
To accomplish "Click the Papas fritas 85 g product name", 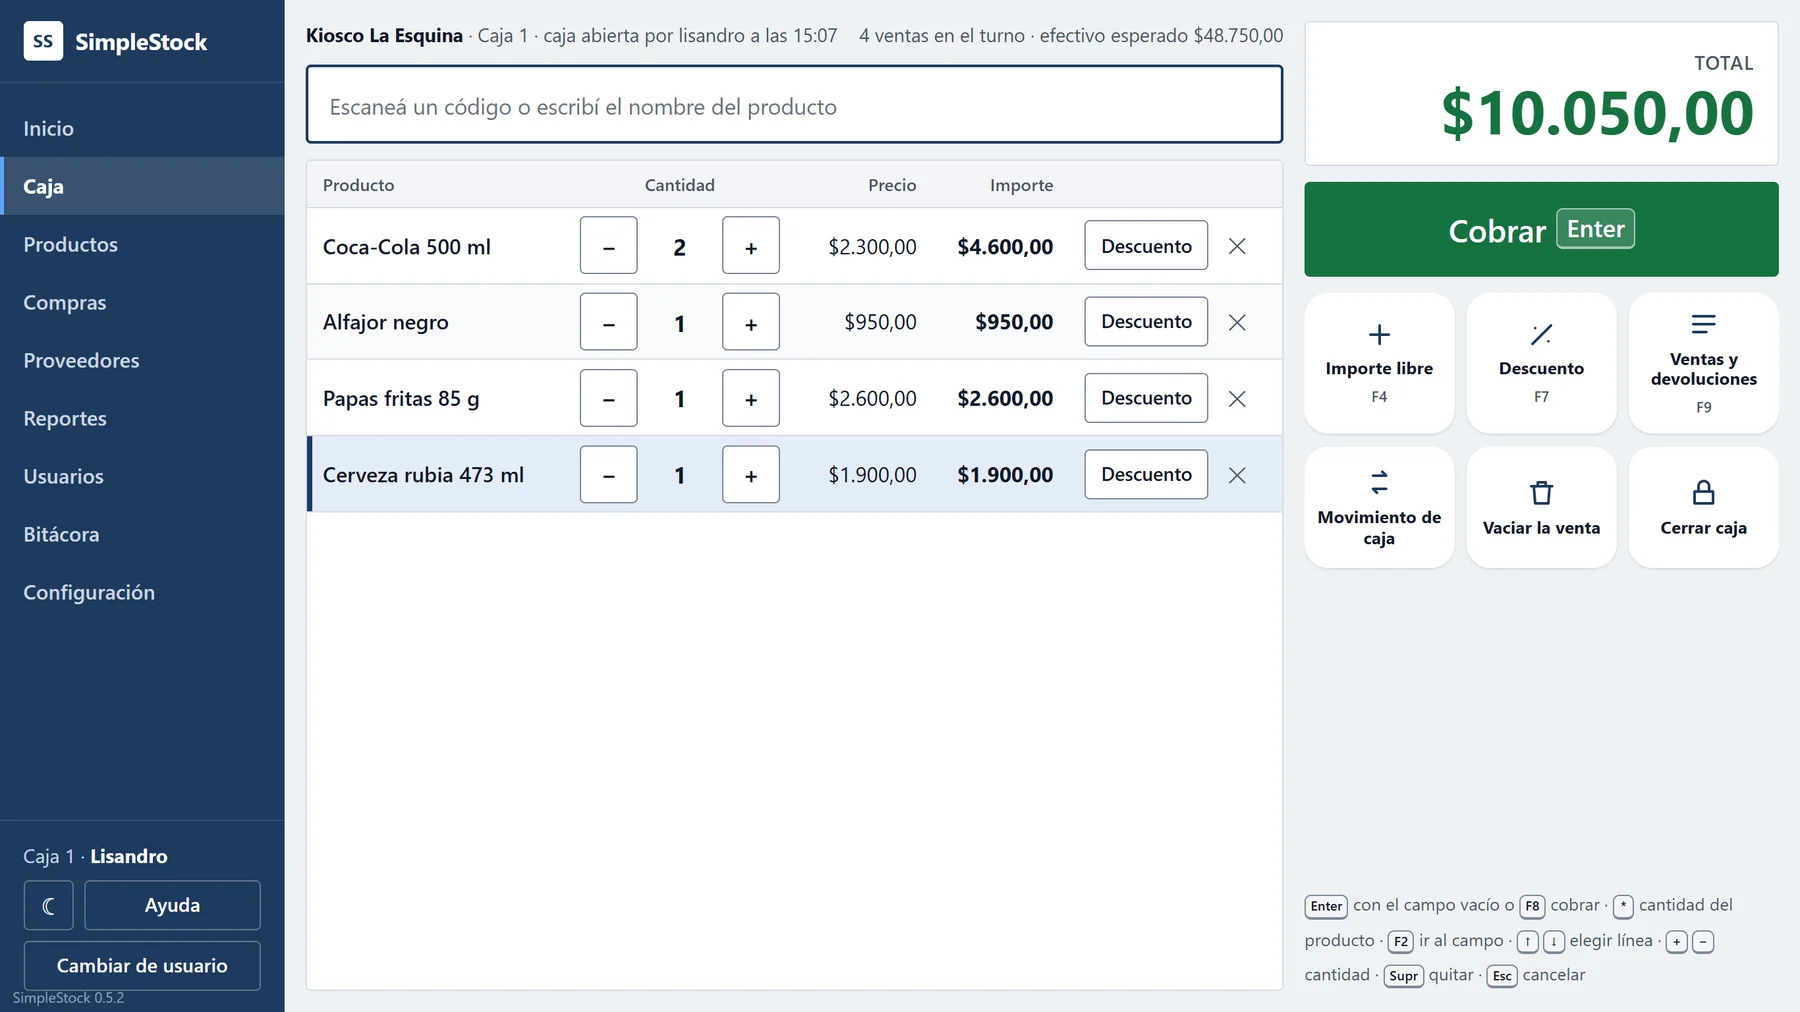I will [x=401, y=399].
